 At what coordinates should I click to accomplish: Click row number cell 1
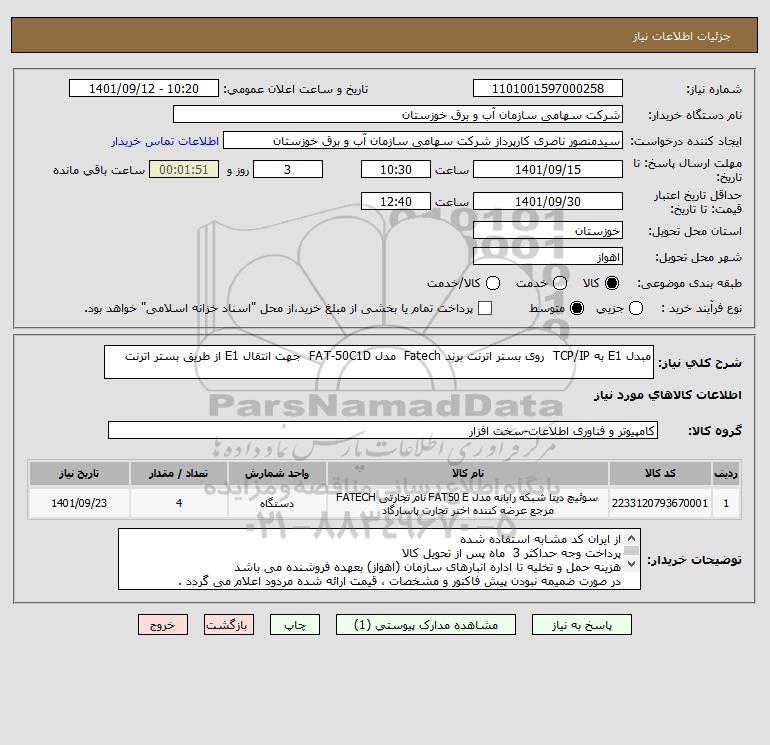coord(726,503)
